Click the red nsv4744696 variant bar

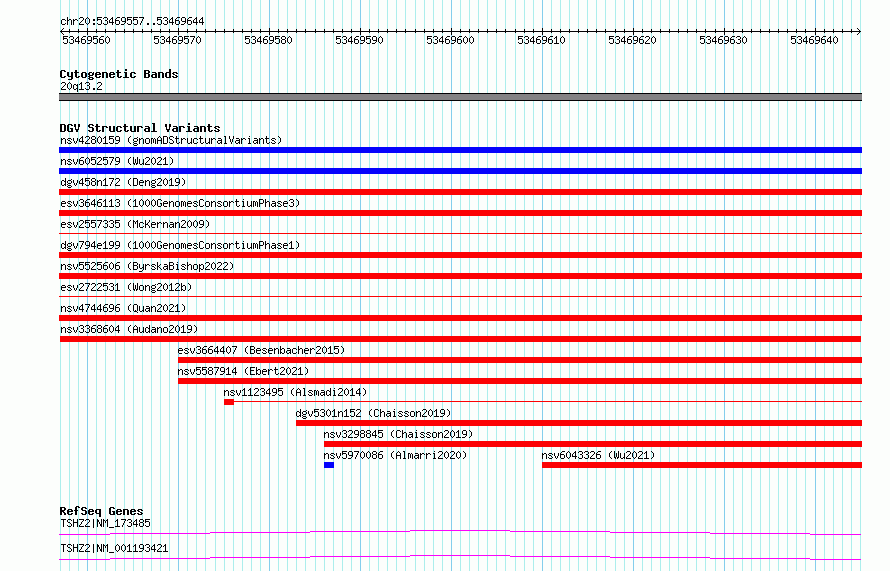[x=460, y=318]
